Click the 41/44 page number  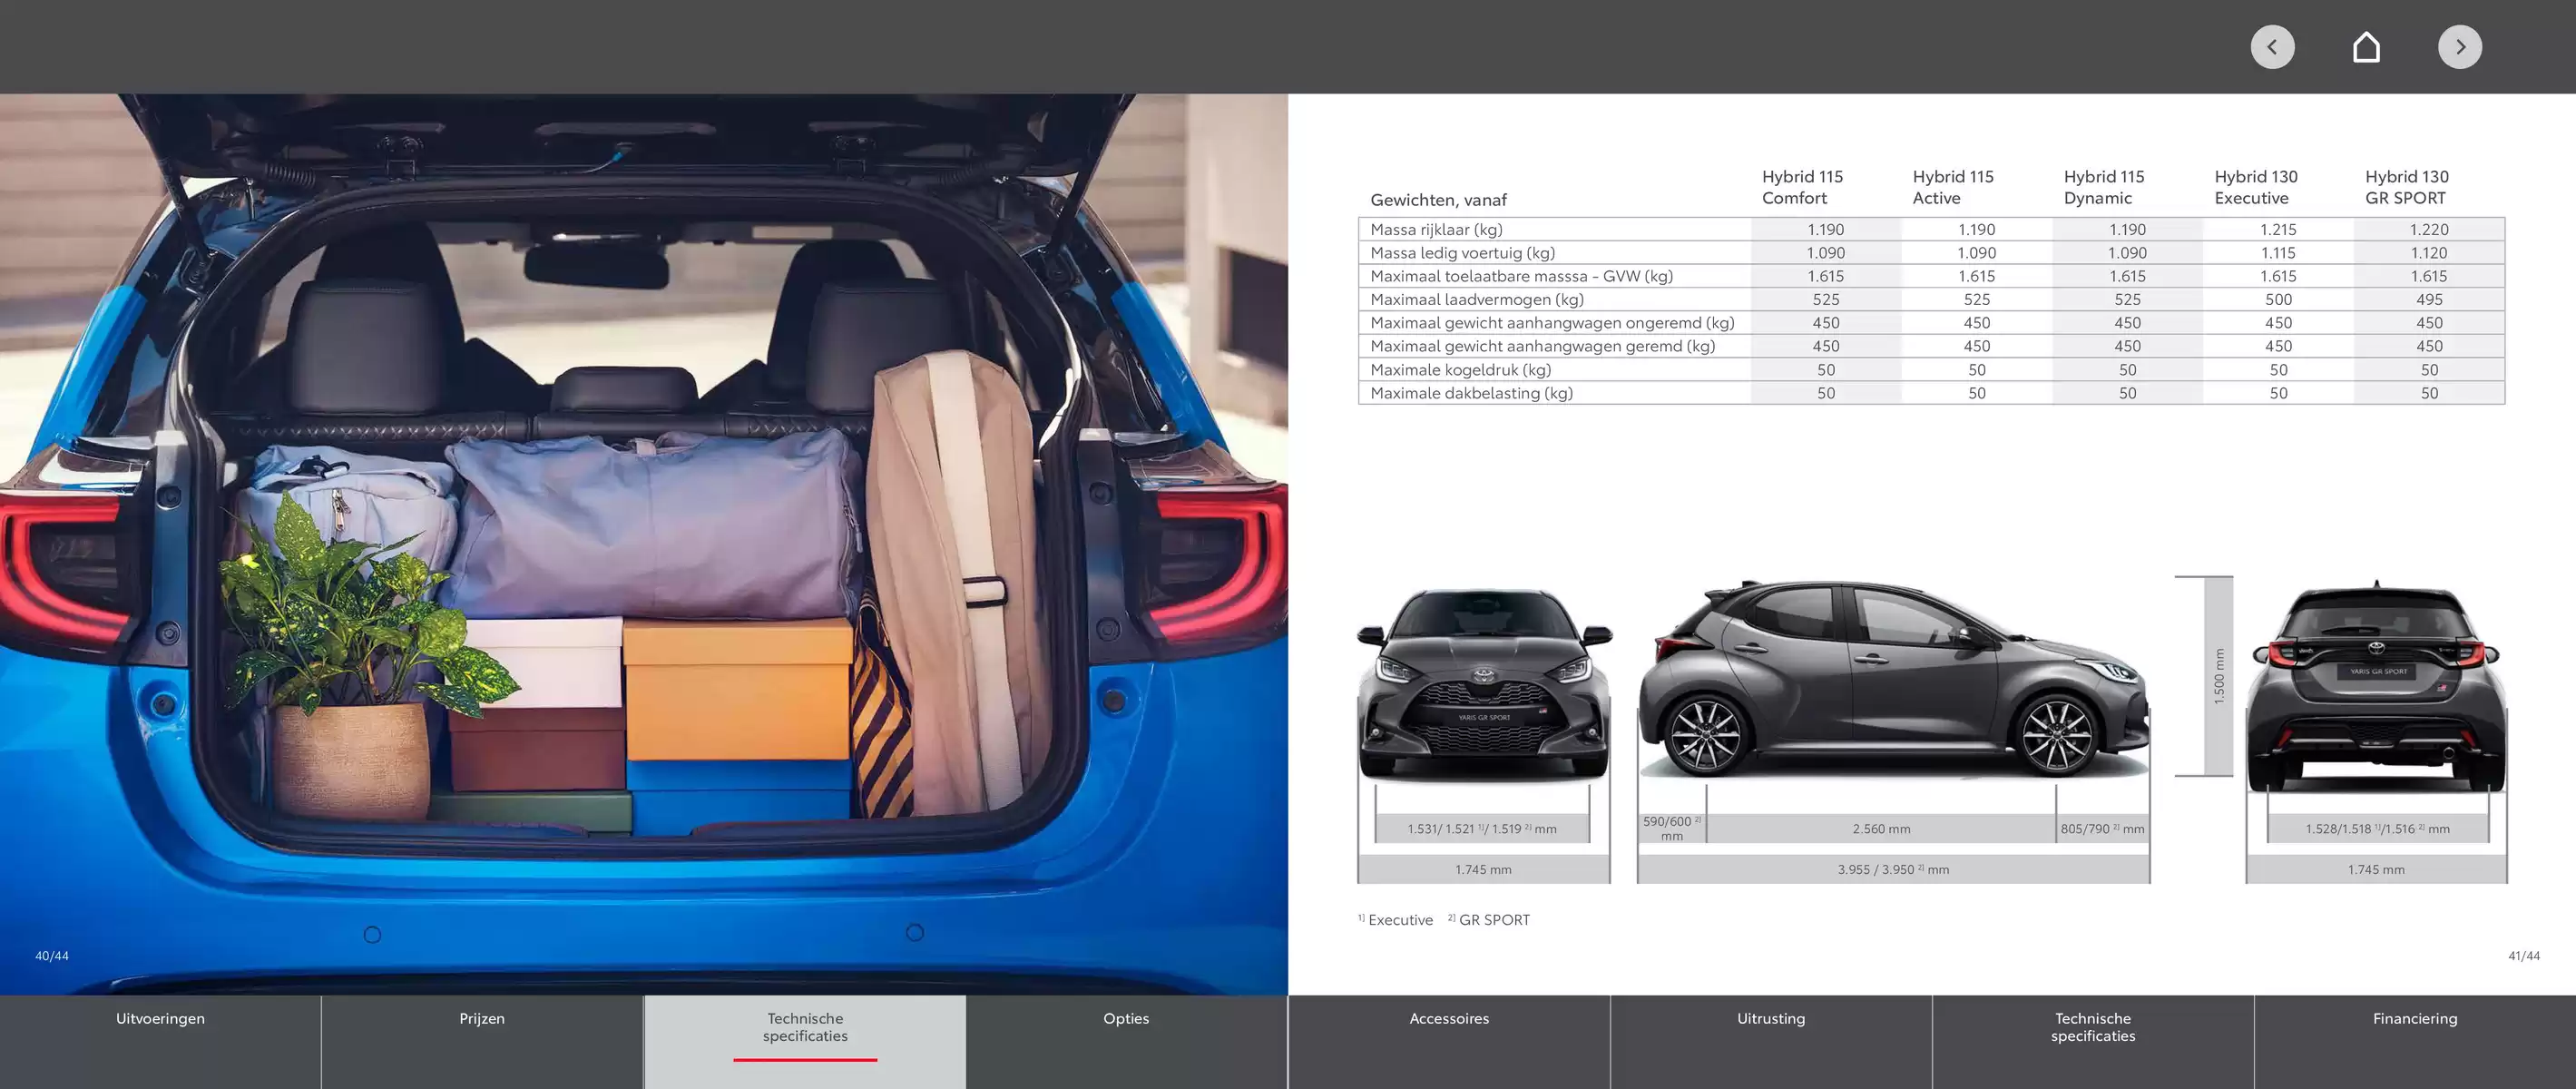[x=2523, y=956]
